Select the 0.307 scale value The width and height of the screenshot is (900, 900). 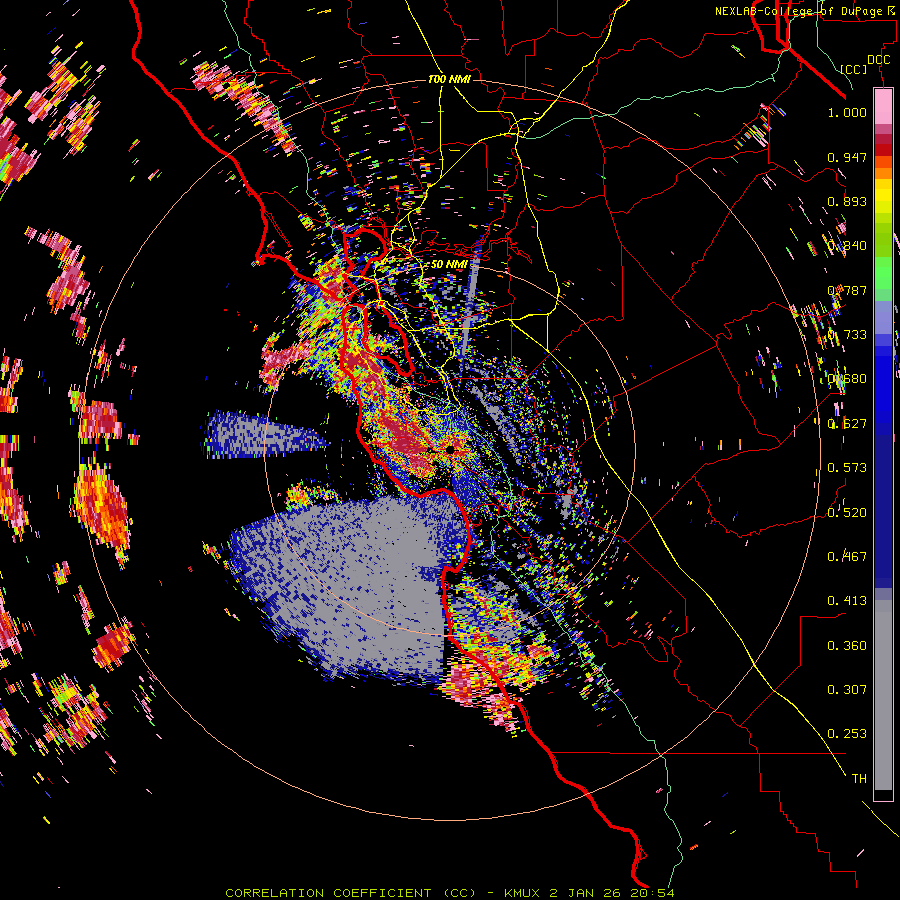[847, 690]
